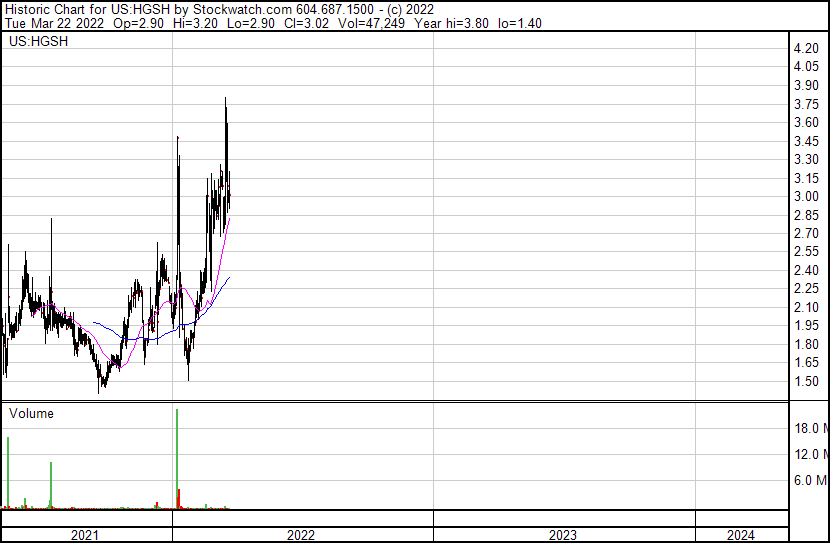The image size is (830, 543).
Task: Click the end of the magenta moving average line
Action: click(230, 218)
